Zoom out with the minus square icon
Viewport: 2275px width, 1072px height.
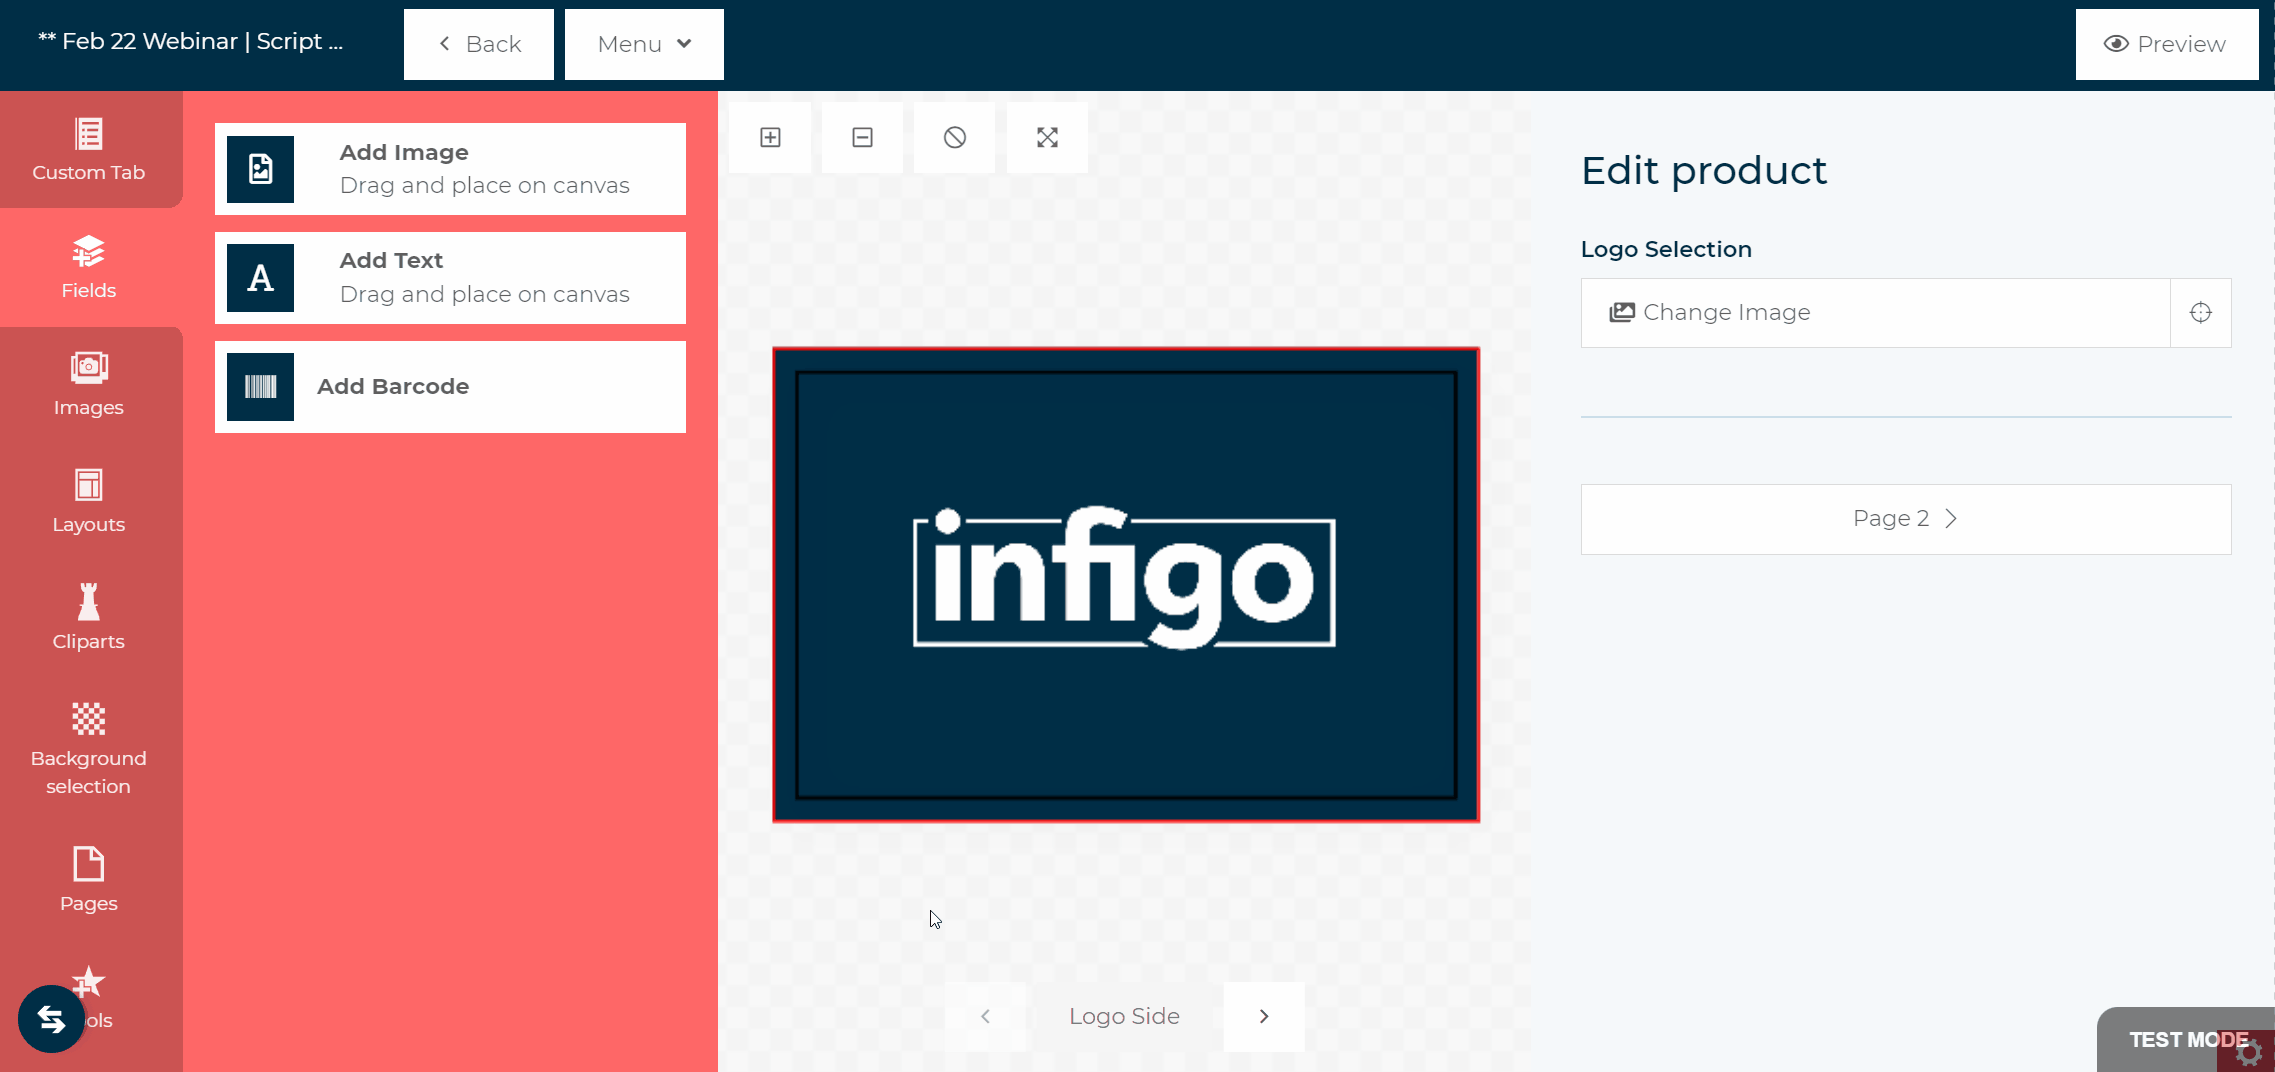tap(862, 137)
